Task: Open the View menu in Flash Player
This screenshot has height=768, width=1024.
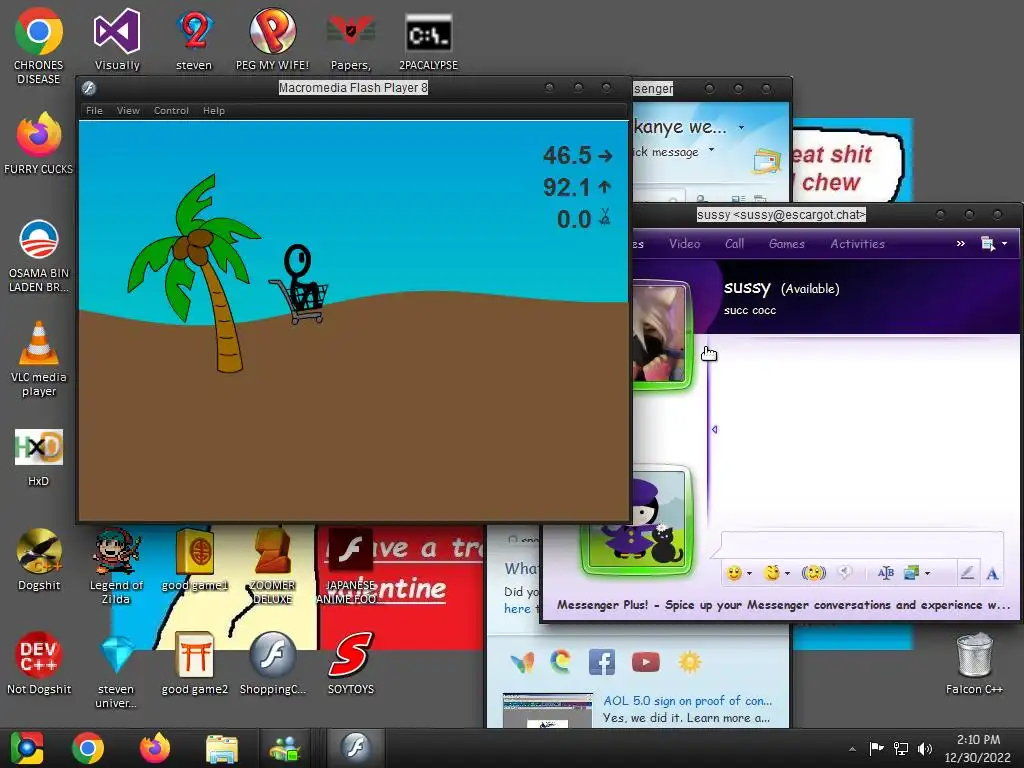Action: pyautogui.click(x=128, y=110)
